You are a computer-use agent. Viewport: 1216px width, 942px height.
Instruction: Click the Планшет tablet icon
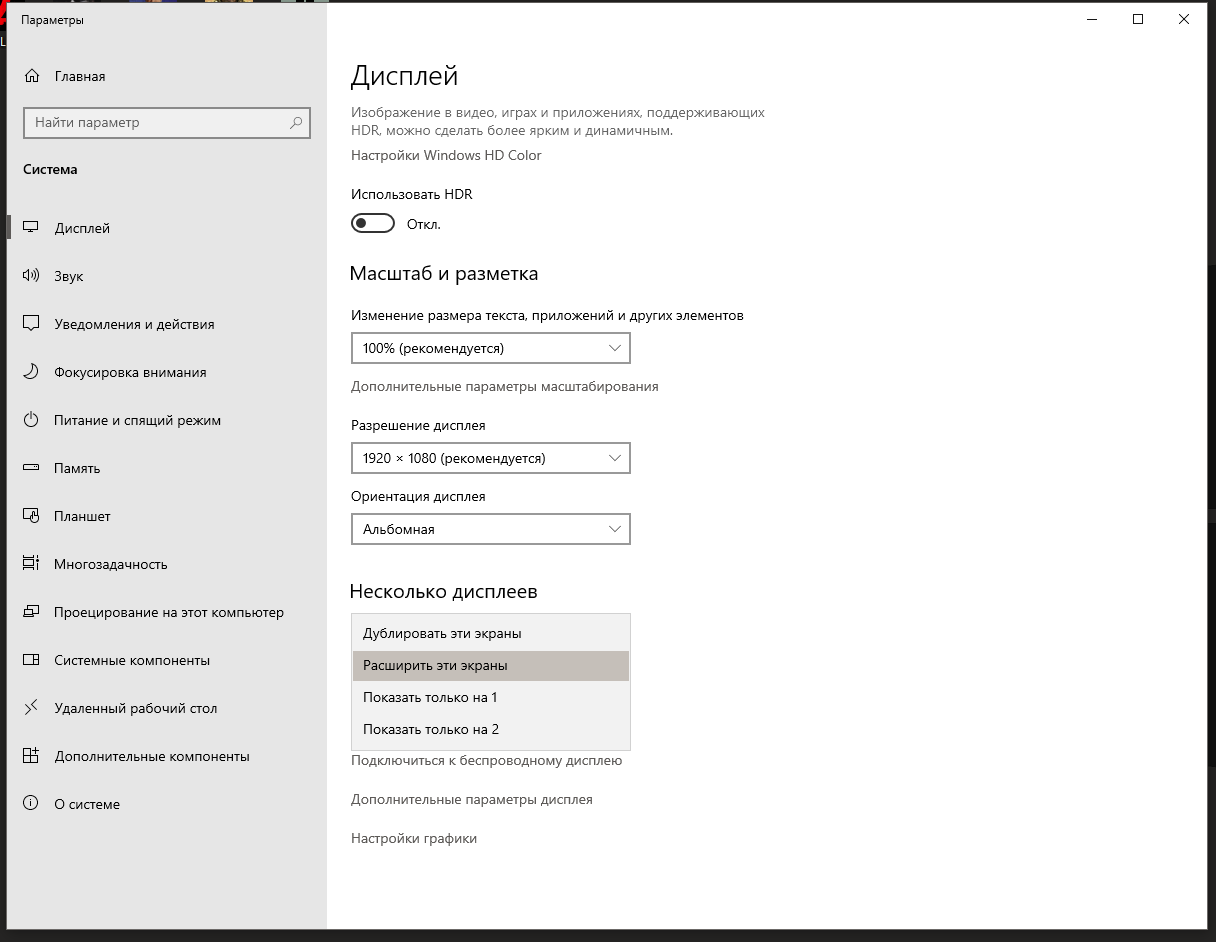pos(31,516)
